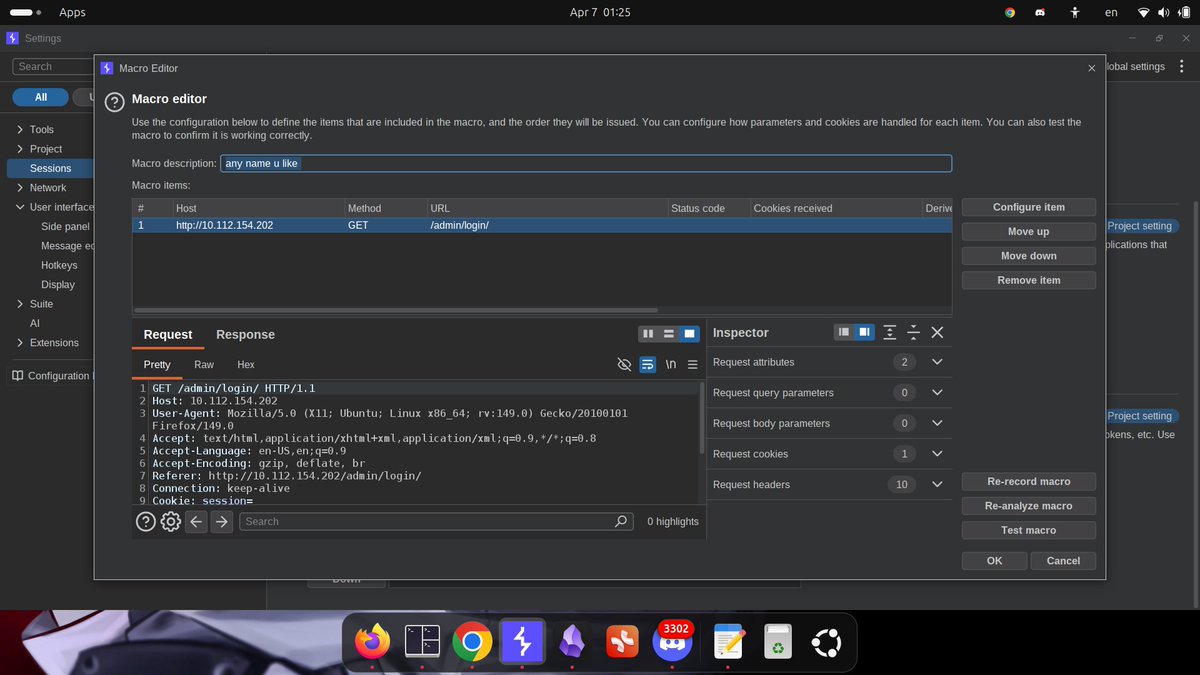The height and width of the screenshot is (675, 1200).
Task: Switch to the Response tab
Action: point(245,335)
